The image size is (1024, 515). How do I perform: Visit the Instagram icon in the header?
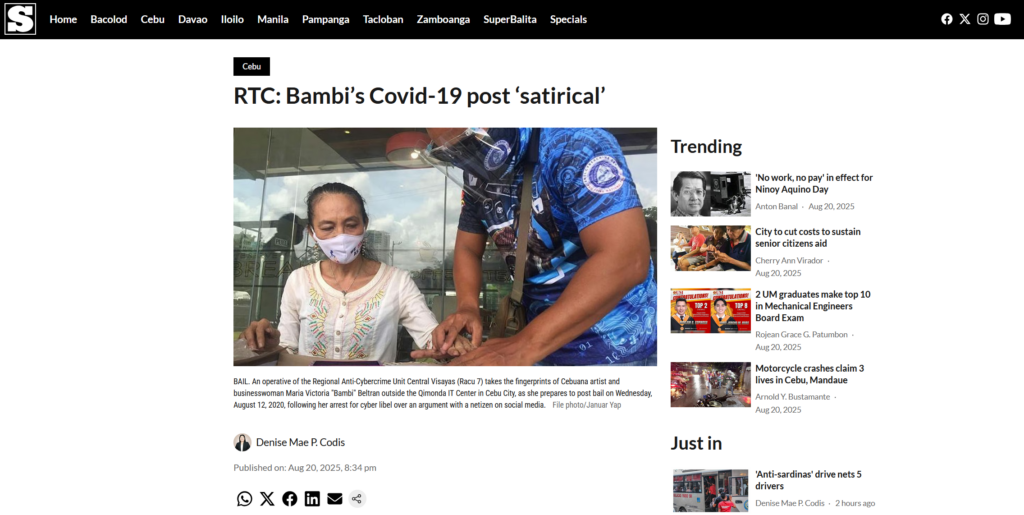point(982,19)
